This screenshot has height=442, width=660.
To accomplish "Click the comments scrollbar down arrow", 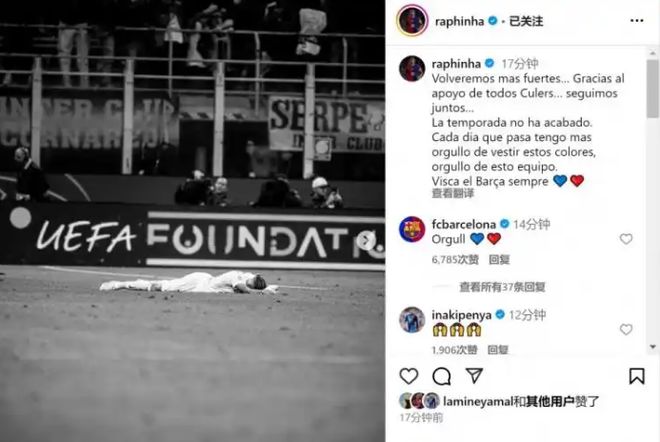I will pos(653,347).
